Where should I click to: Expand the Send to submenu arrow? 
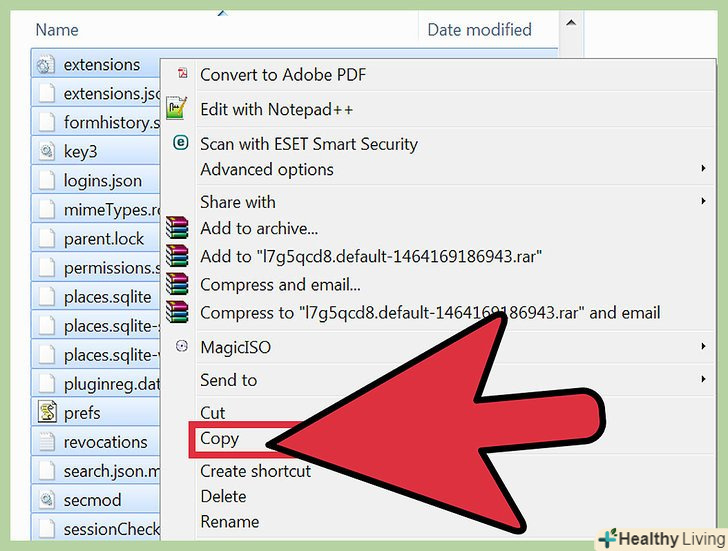point(703,379)
